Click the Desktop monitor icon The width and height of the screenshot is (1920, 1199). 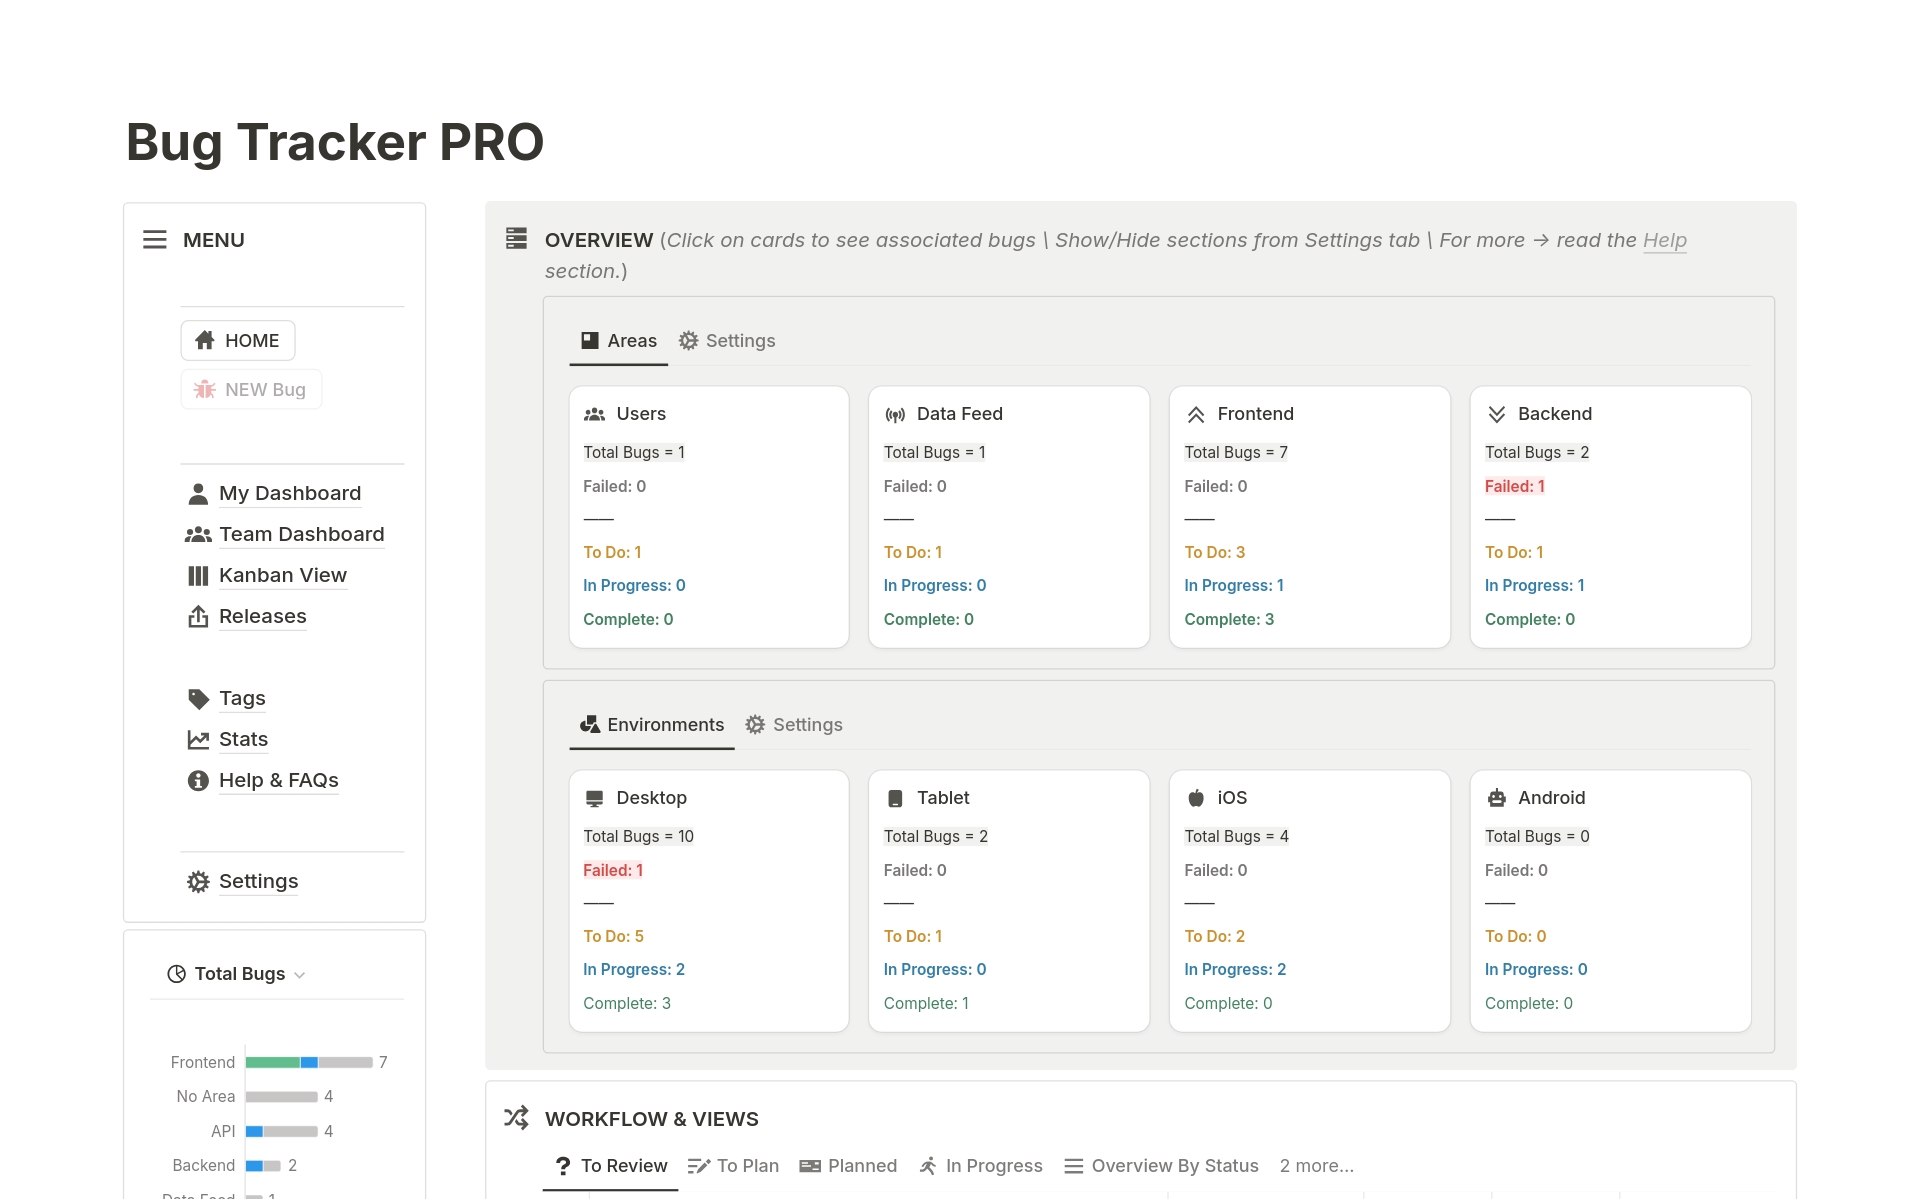click(594, 798)
